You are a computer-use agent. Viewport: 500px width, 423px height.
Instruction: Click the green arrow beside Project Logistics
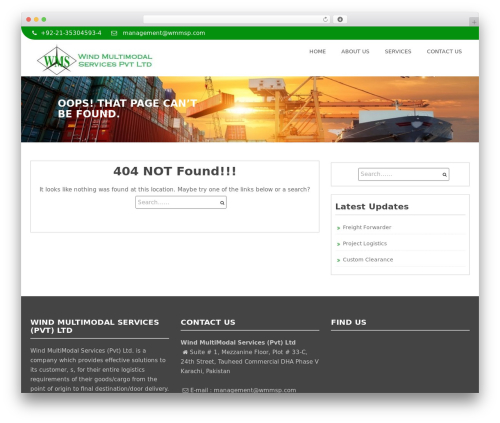point(338,244)
